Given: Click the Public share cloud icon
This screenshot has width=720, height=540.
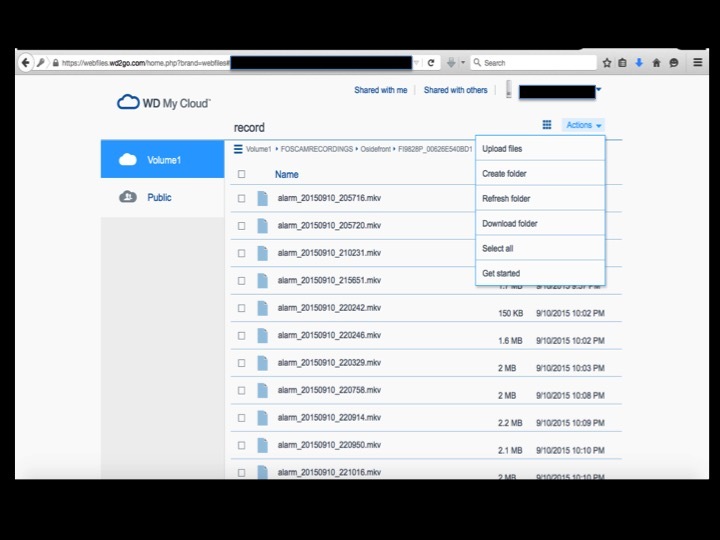Looking at the screenshot, I should [128, 197].
